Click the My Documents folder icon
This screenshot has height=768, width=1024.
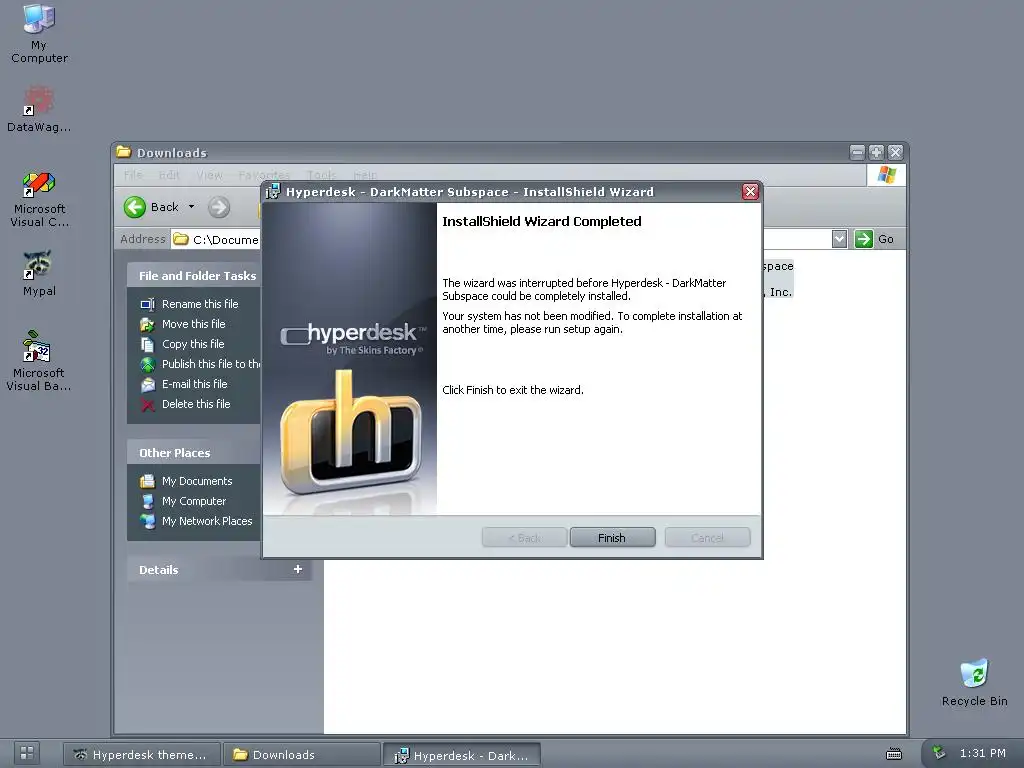[148, 481]
